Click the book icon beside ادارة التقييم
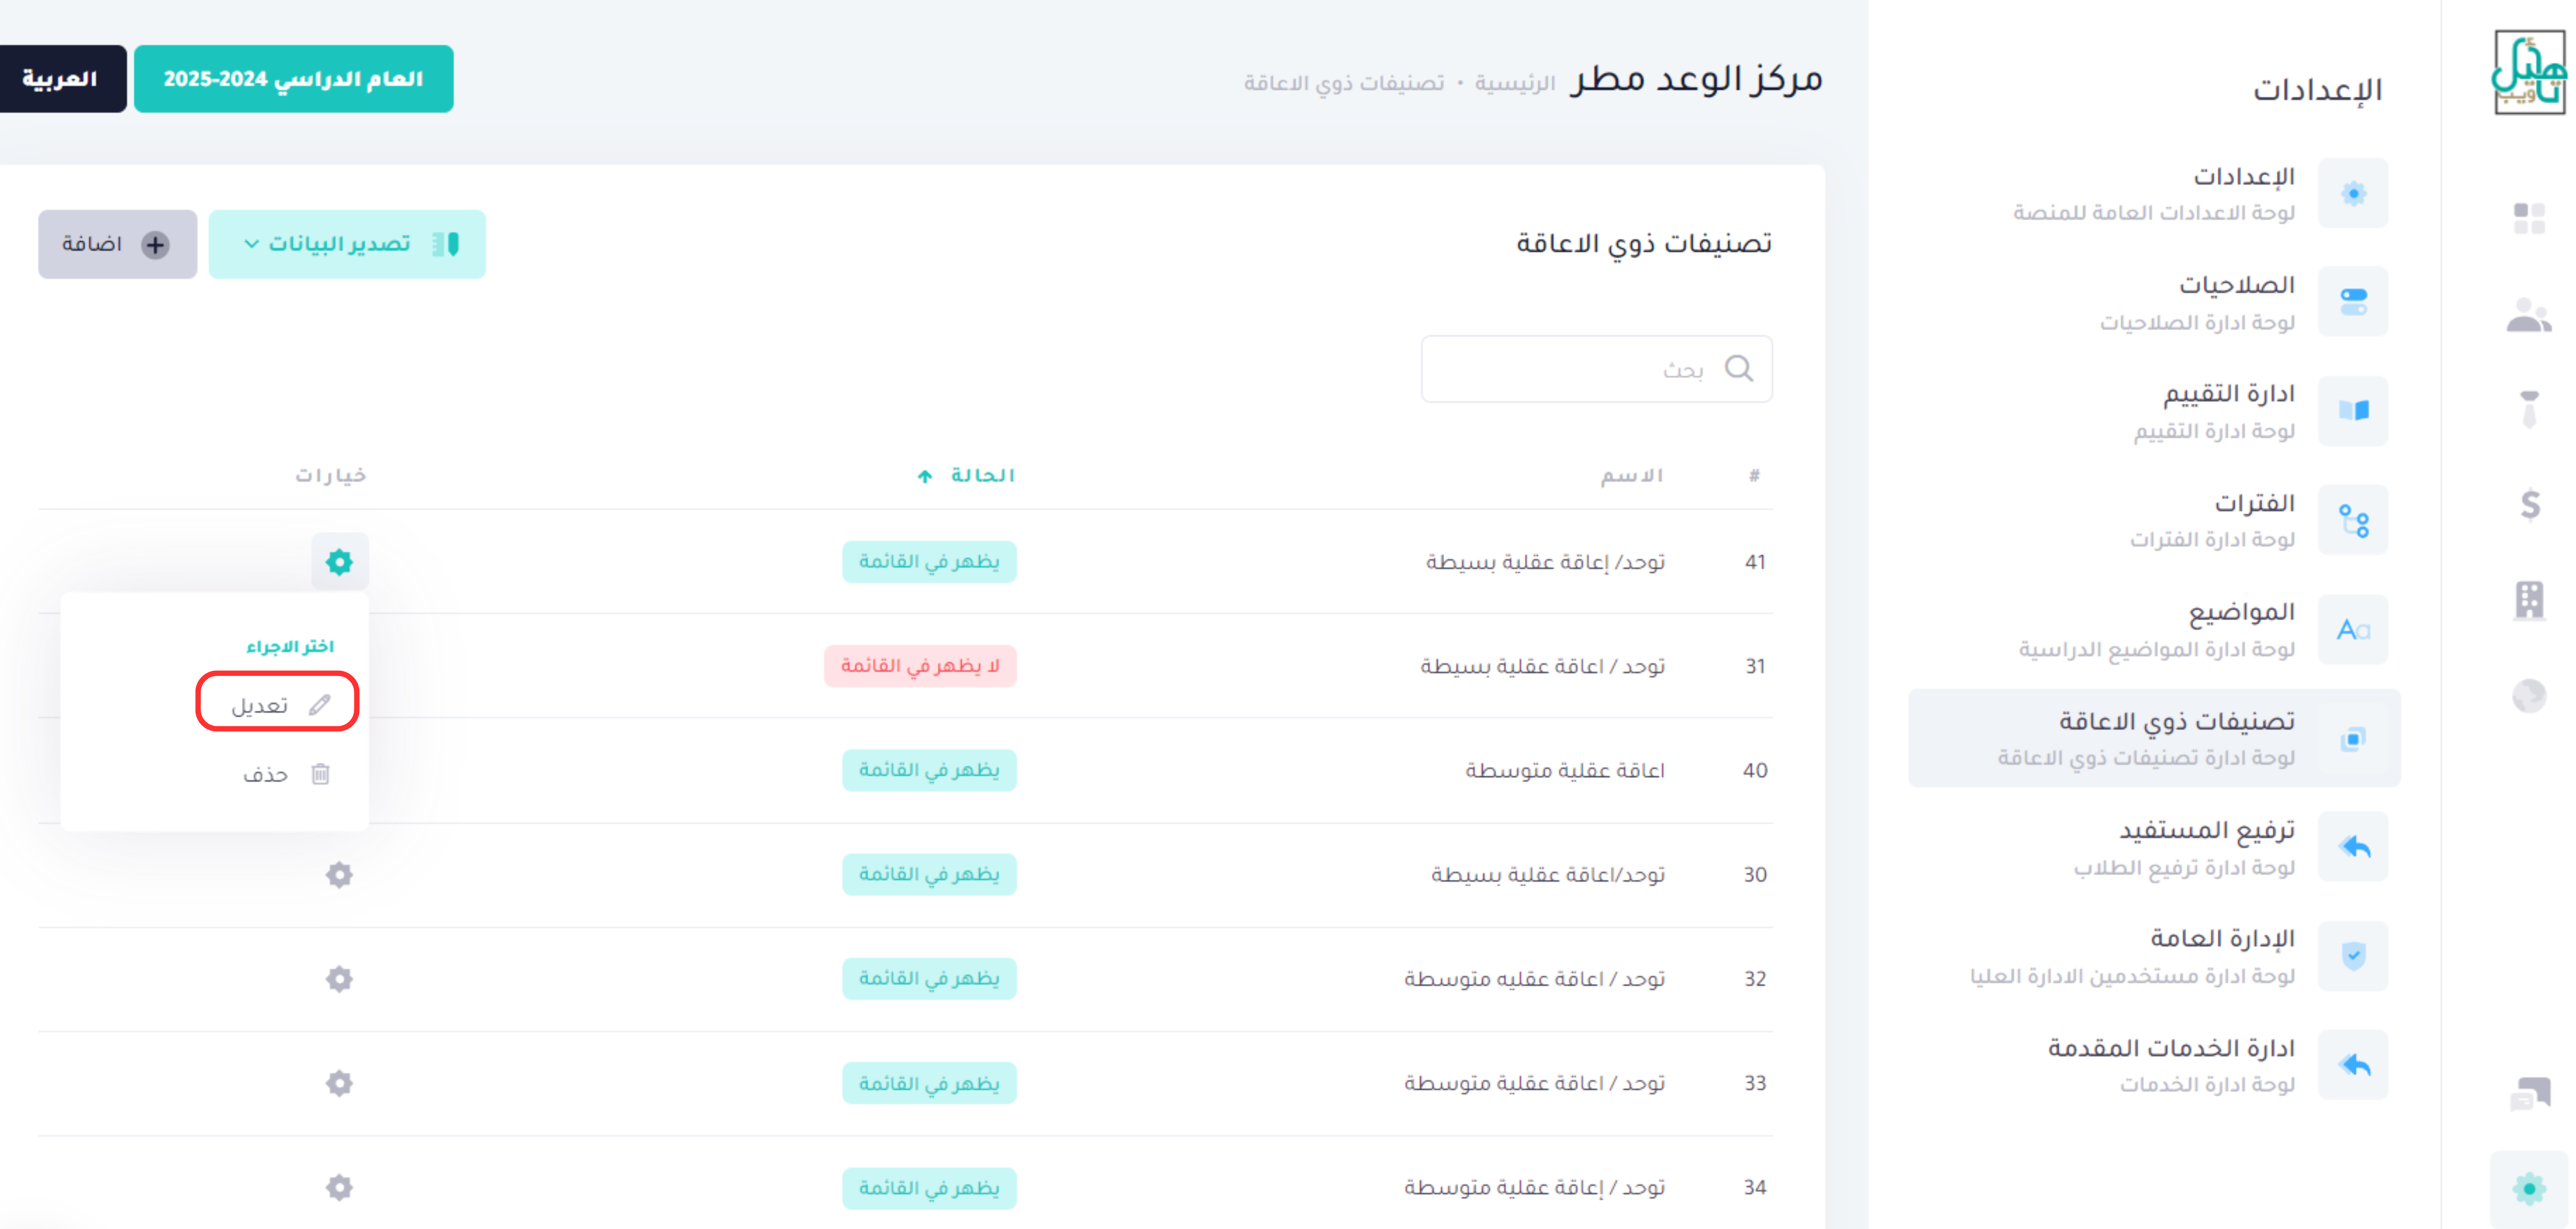Screen dimensions: 2576x1229 click(x=2353, y=411)
